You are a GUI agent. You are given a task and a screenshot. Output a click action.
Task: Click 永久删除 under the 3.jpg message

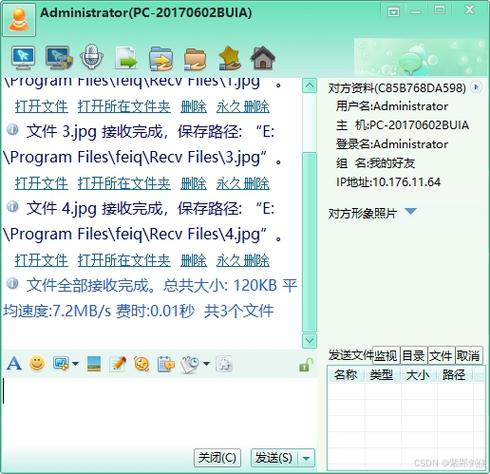tap(243, 183)
